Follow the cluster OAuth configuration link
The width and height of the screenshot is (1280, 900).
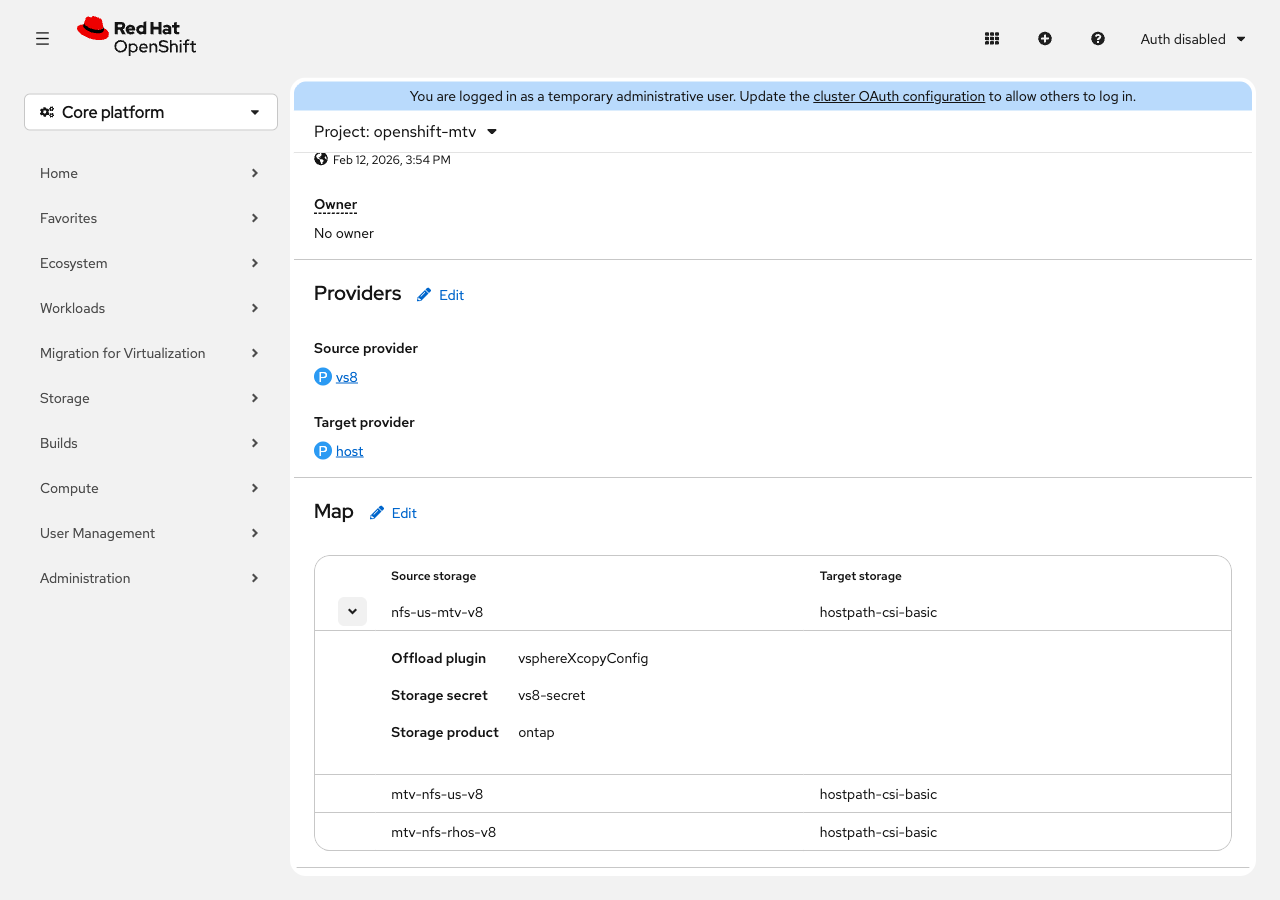899,97
